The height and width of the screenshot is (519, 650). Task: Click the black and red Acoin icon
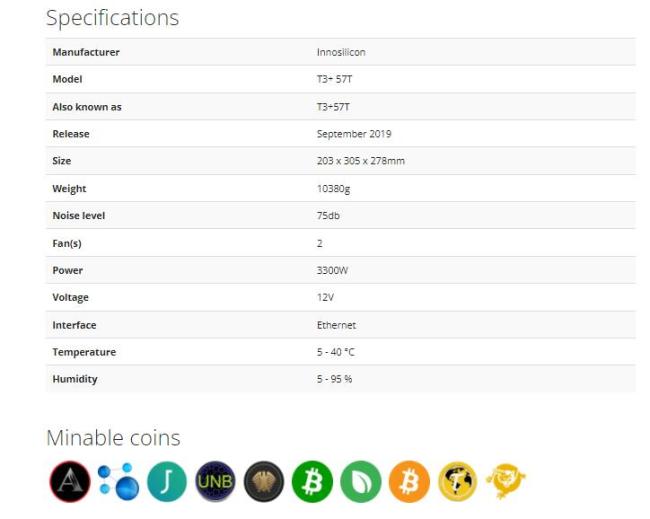[70, 481]
